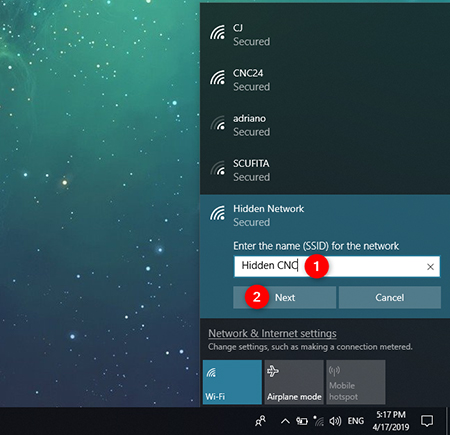Open the People icon in taskbar

coord(260,421)
